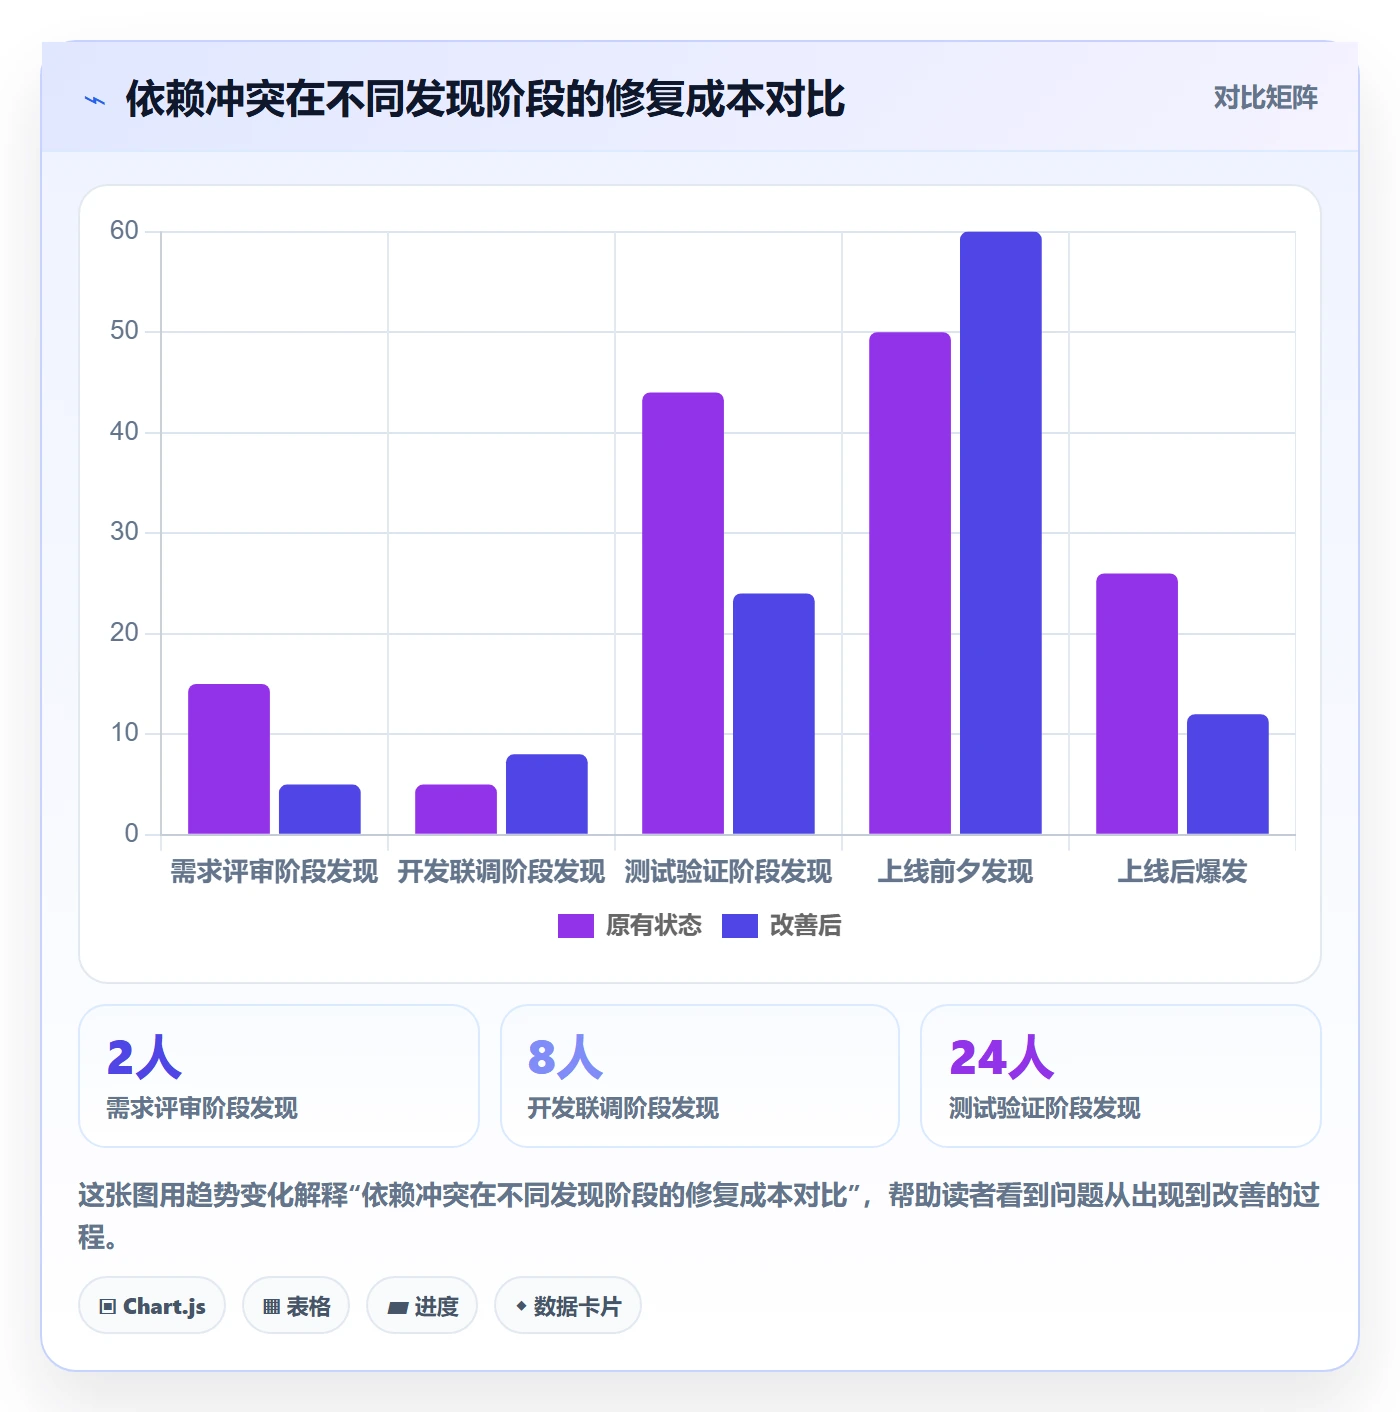Click the 24人 figure
The width and height of the screenshot is (1400, 1412).
click(x=1001, y=1058)
